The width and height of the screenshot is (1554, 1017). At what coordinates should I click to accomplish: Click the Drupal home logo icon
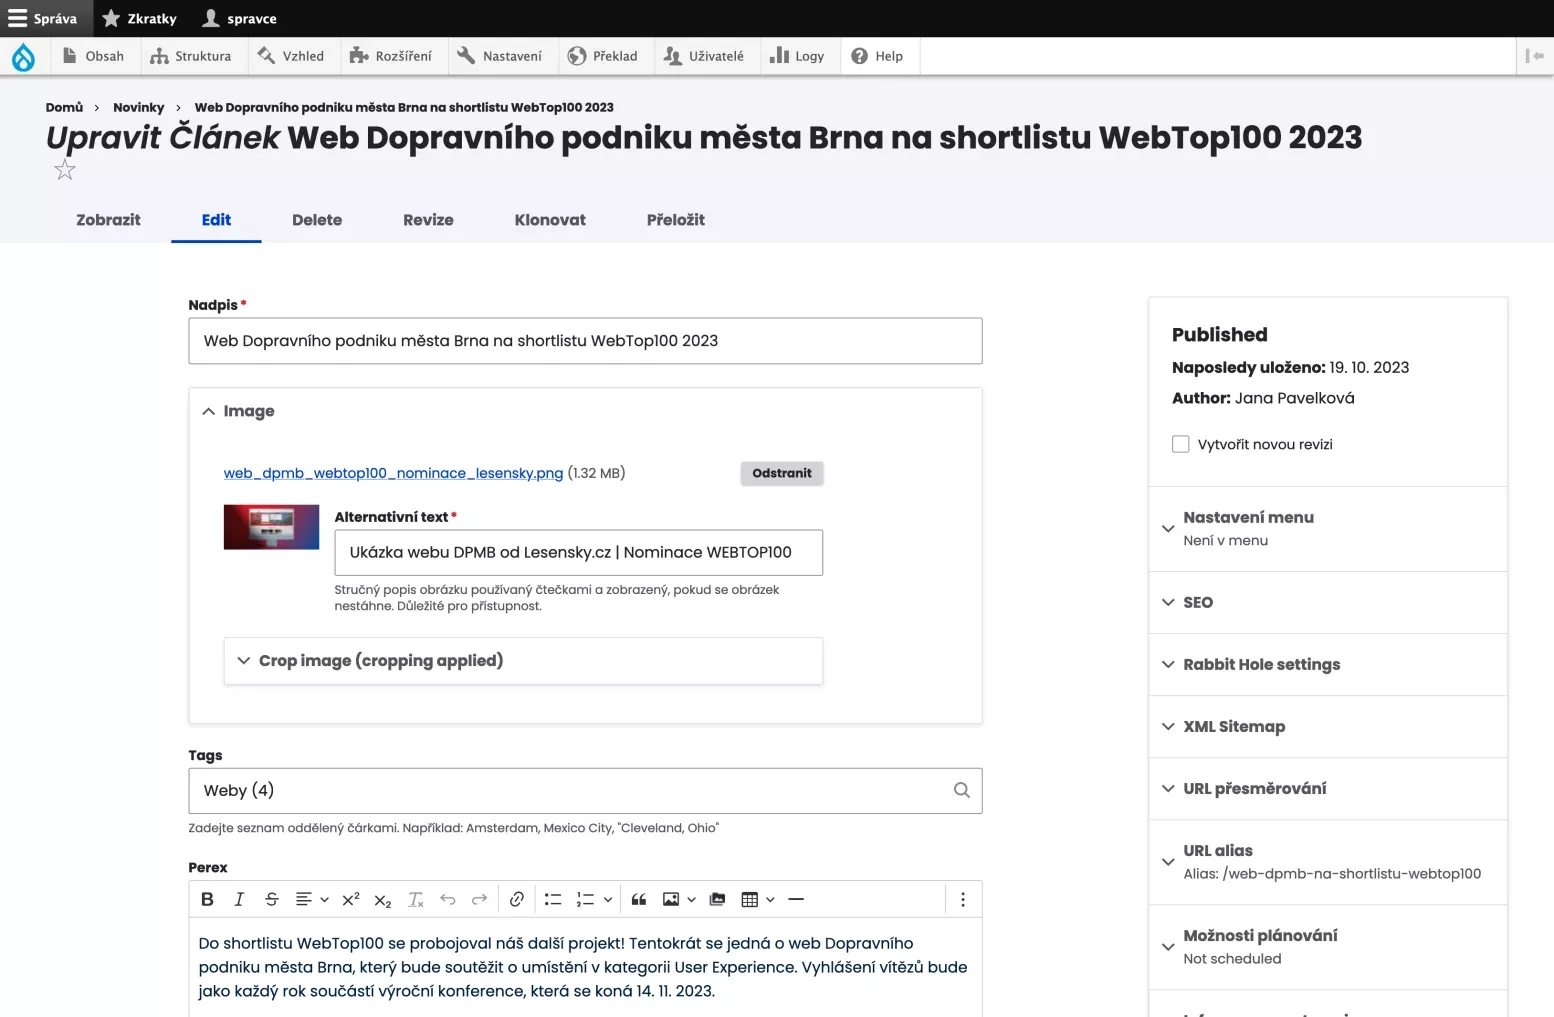(23, 57)
